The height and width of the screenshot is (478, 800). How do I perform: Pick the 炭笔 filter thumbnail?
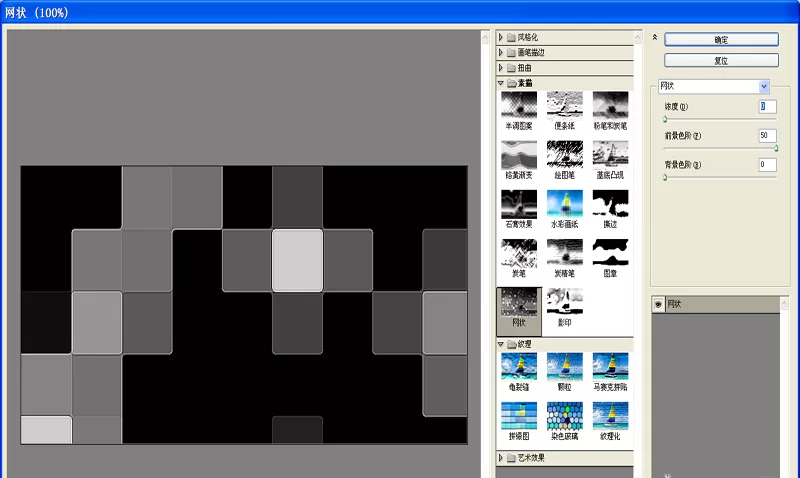point(519,253)
